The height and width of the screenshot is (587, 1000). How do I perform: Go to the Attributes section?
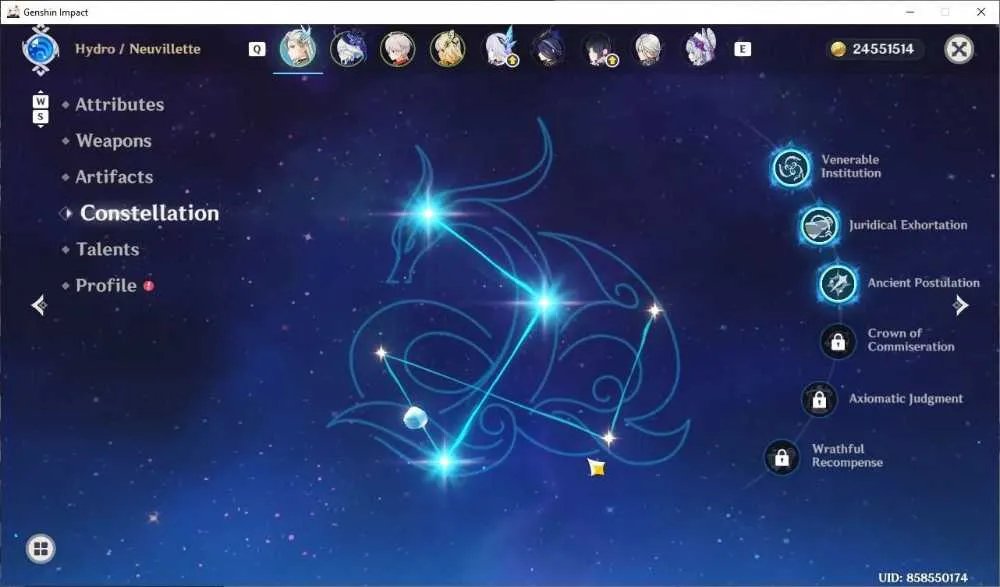point(120,105)
